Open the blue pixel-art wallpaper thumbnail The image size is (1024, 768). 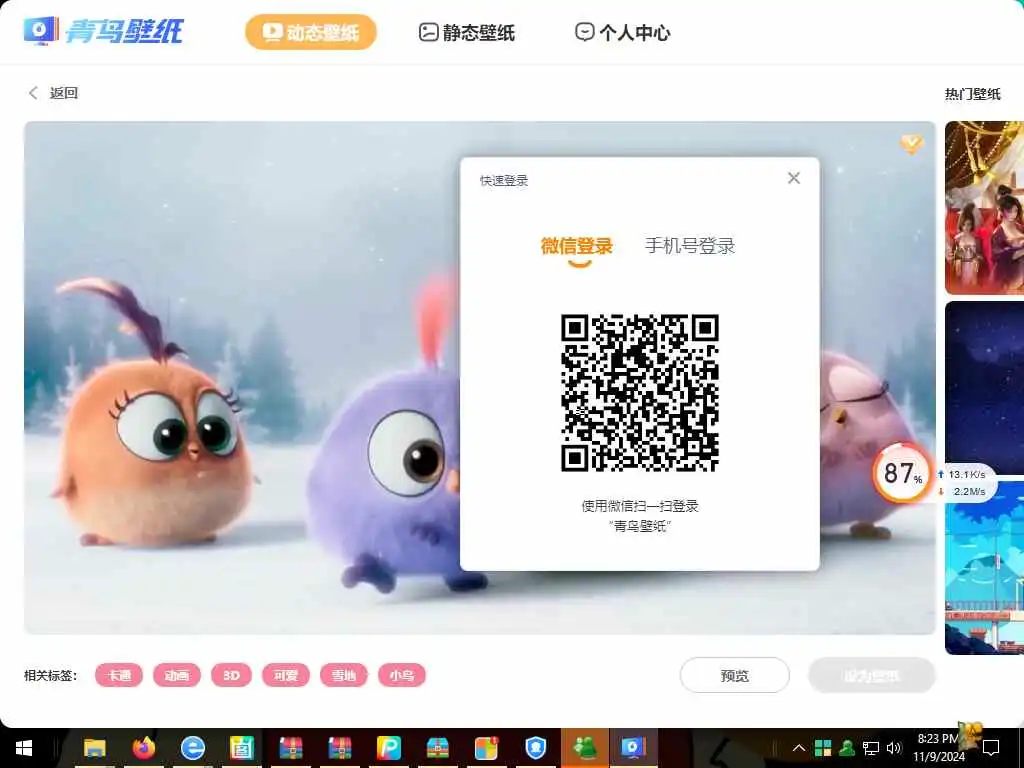coord(984,568)
